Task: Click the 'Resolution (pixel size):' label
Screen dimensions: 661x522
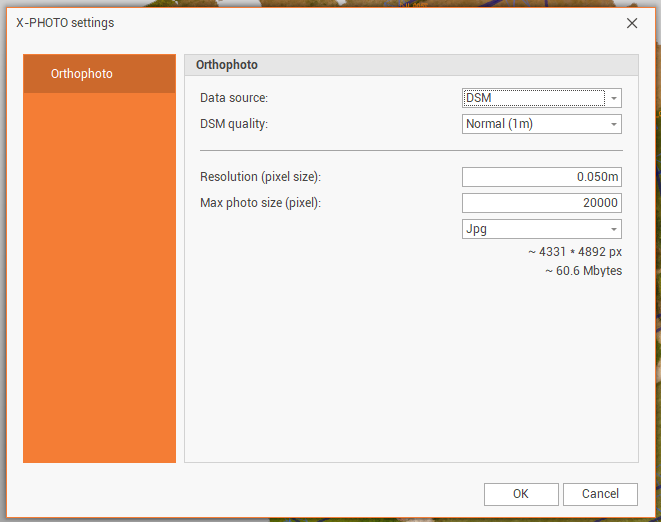Action: [260, 177]
